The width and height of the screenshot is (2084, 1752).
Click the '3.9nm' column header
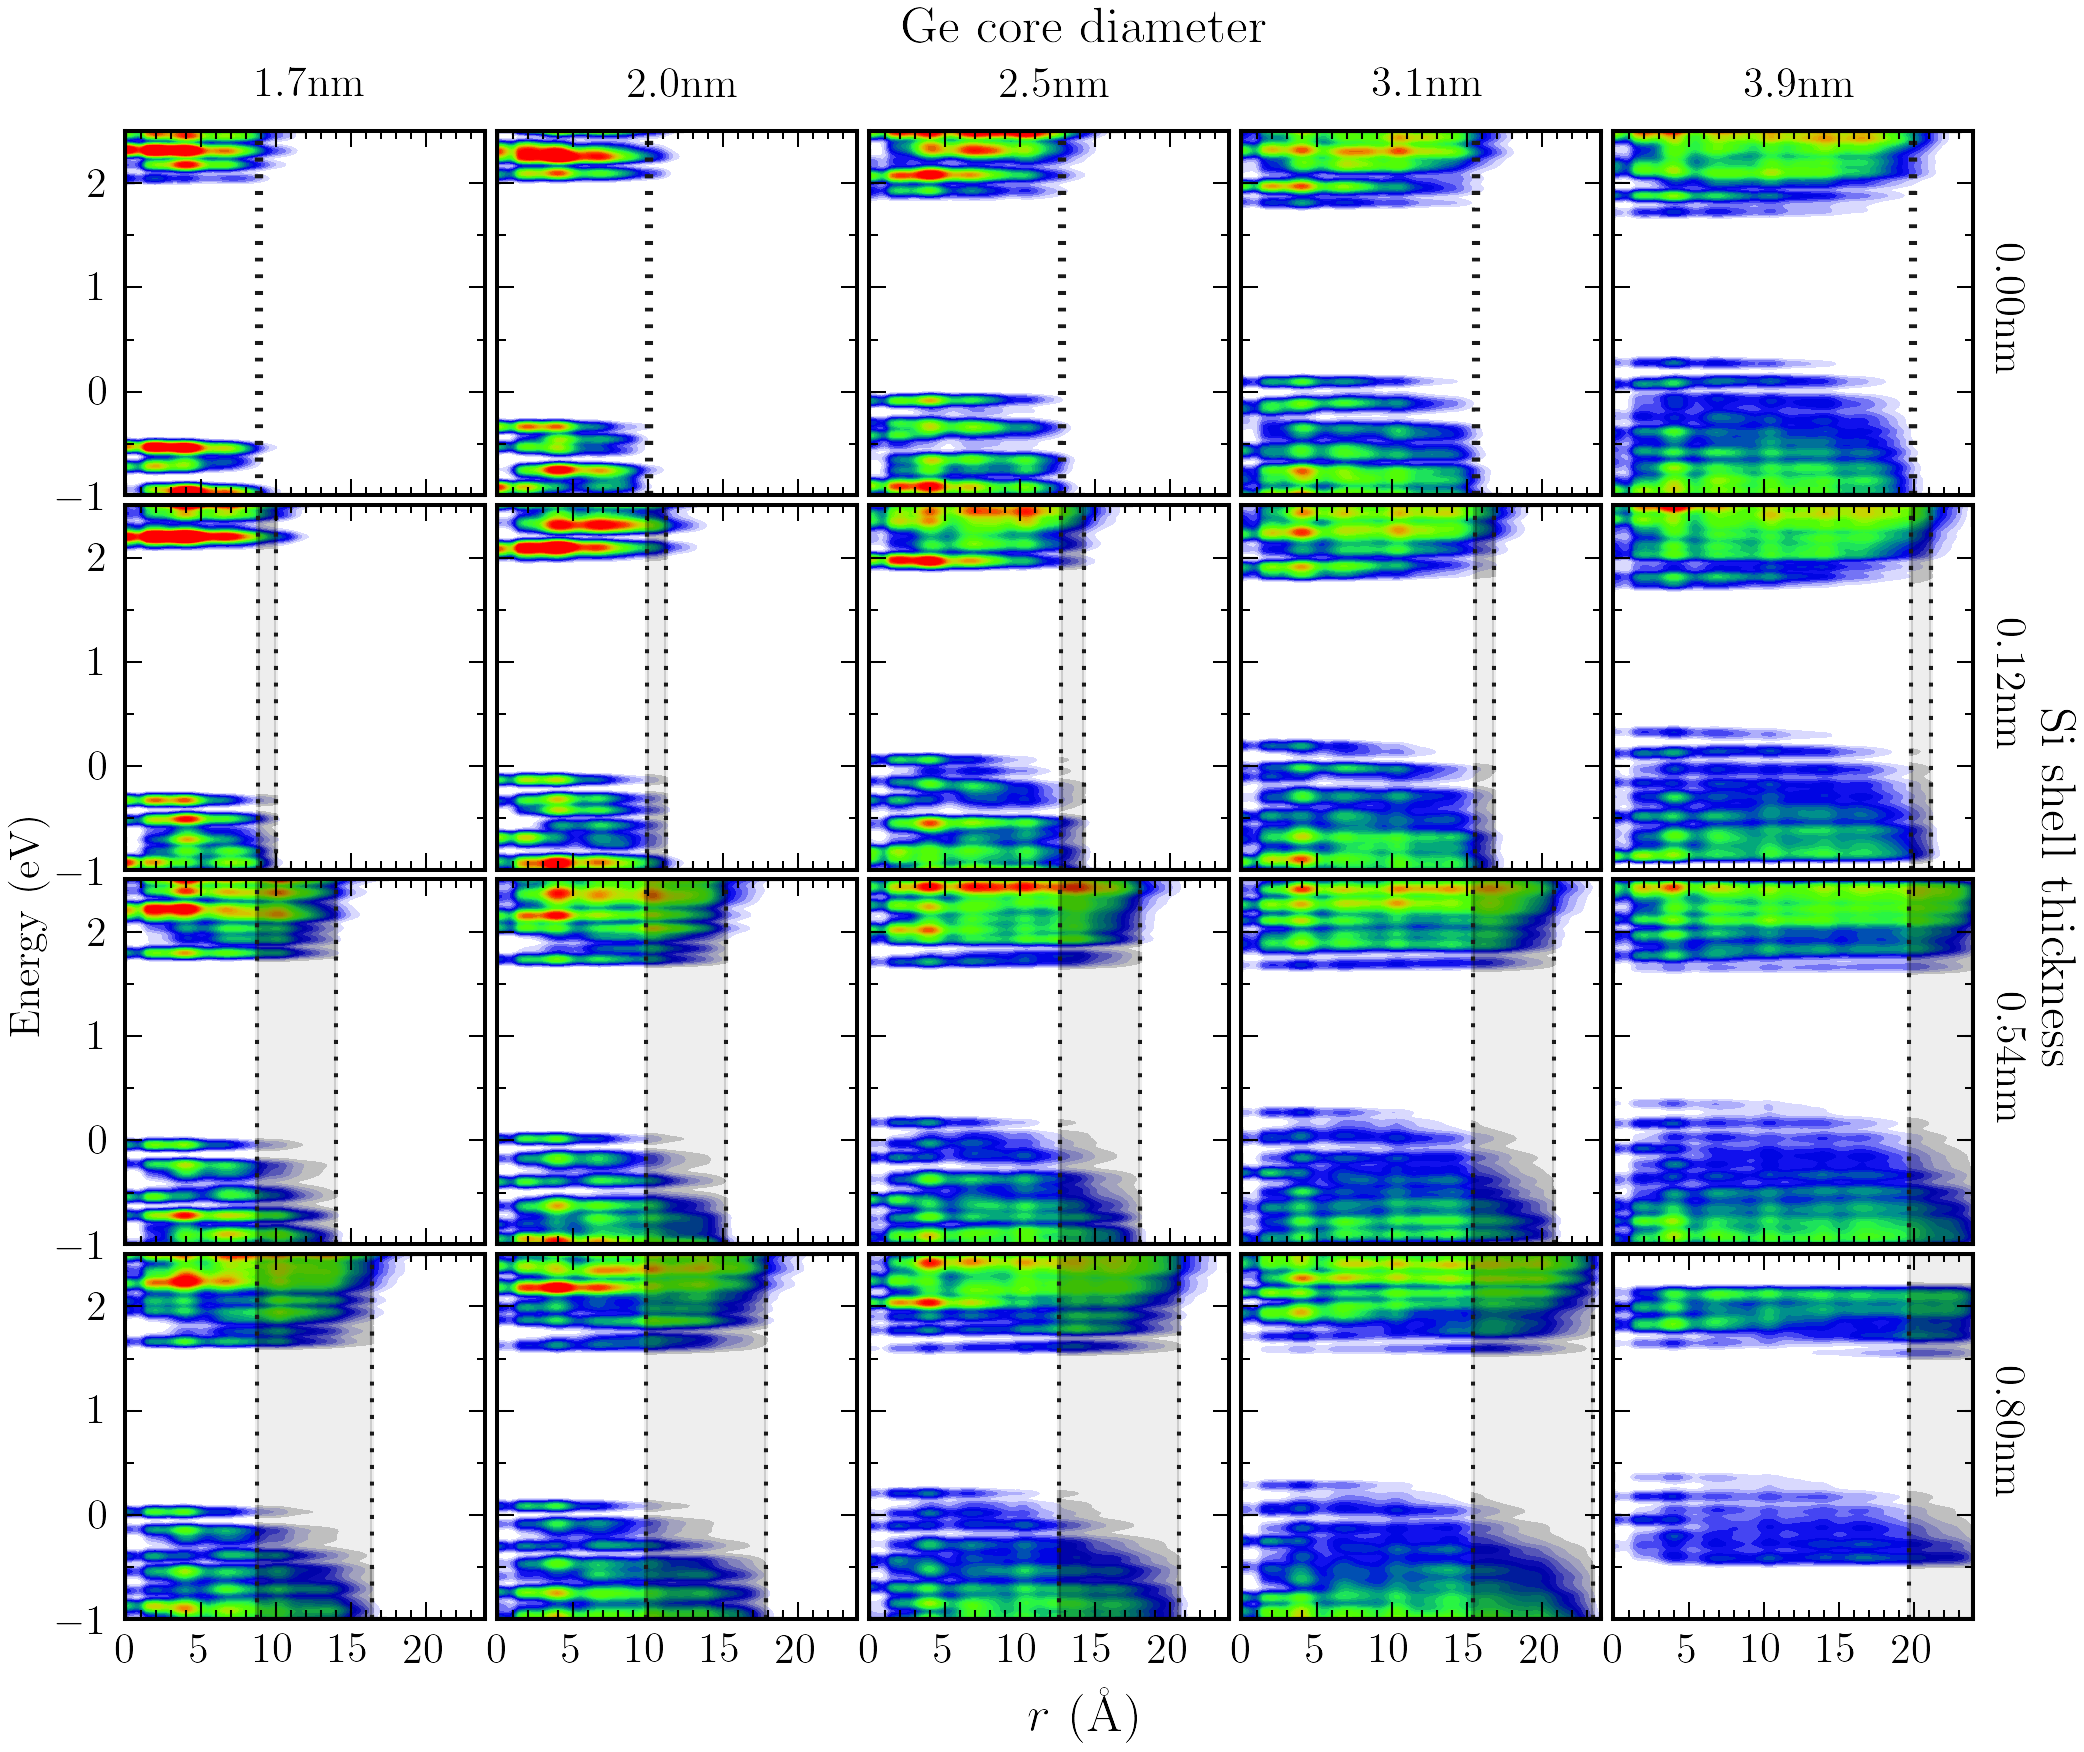click(x=1797, y=83)
